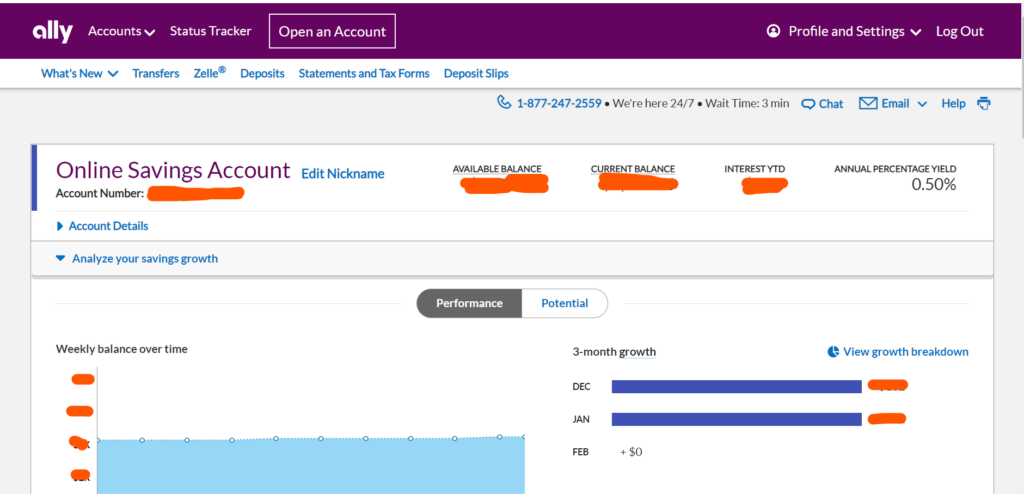This screenshot has height=494, width=1024.
Task: Click the DEC growth bar
Action: 737,387
